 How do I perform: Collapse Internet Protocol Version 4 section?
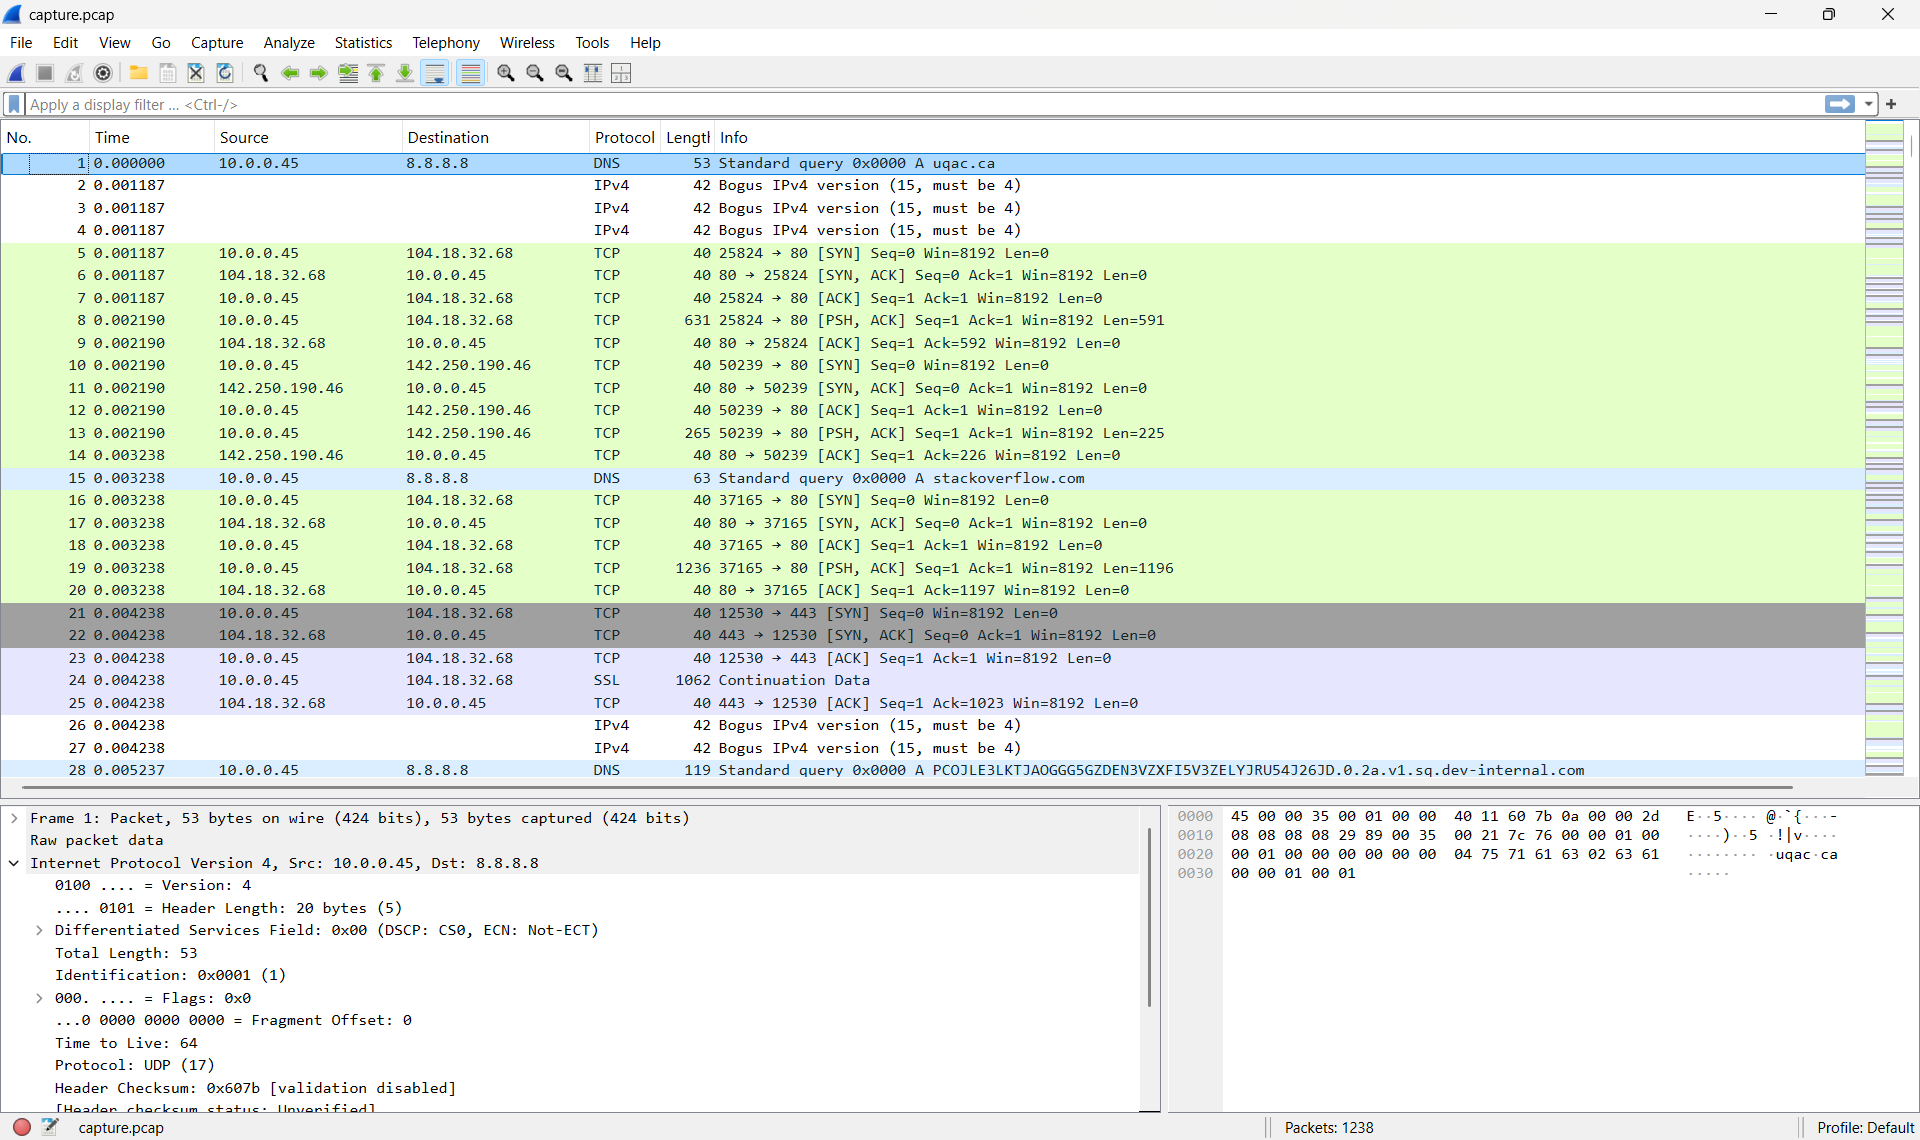point(14,863)
